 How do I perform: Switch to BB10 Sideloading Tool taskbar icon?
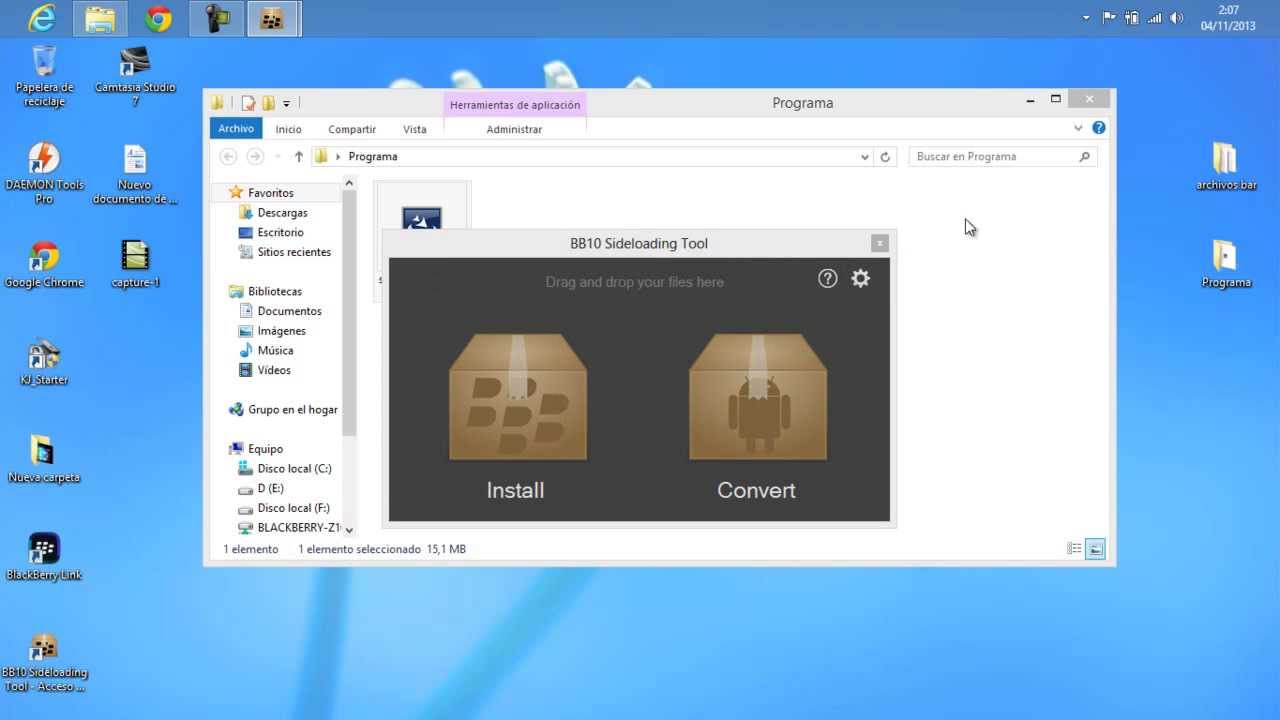coord(273,18)
